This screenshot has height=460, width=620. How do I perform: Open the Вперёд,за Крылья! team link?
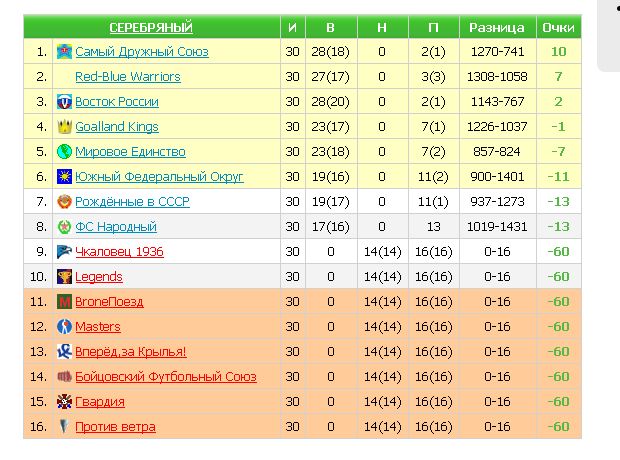(130, 352)
